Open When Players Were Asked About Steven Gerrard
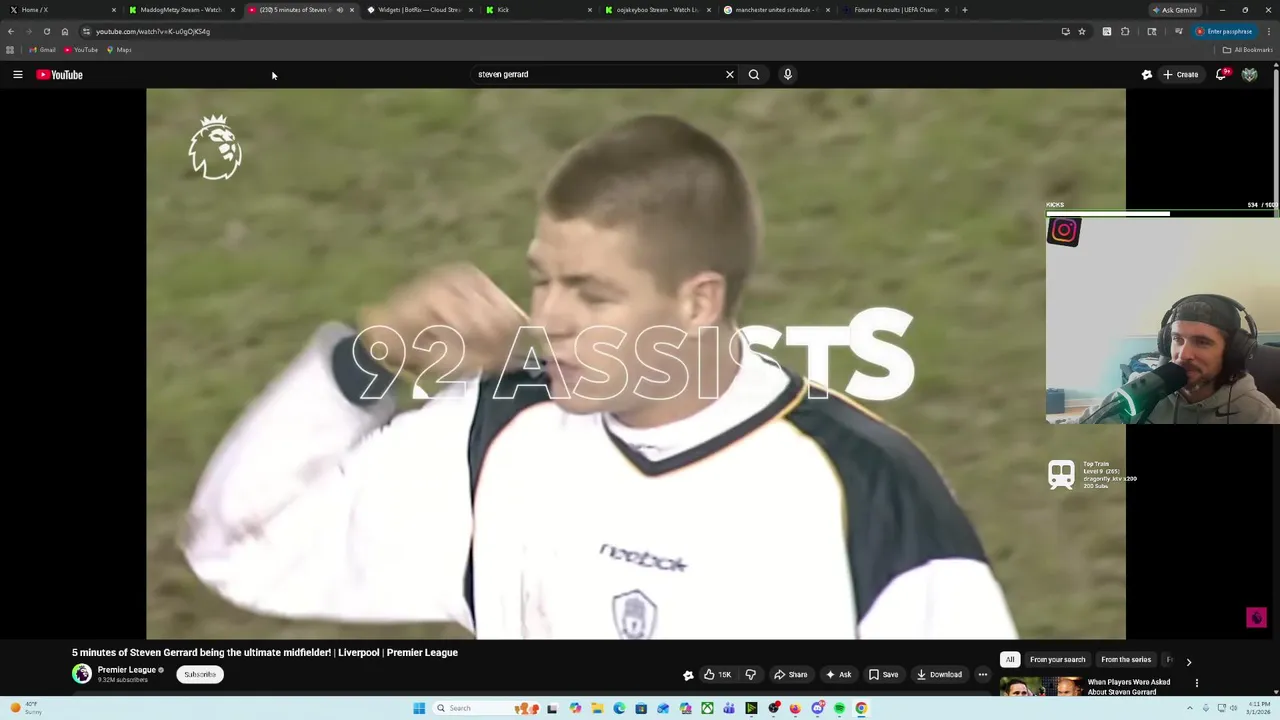1280x720 pixels. tap(1129, 687)
